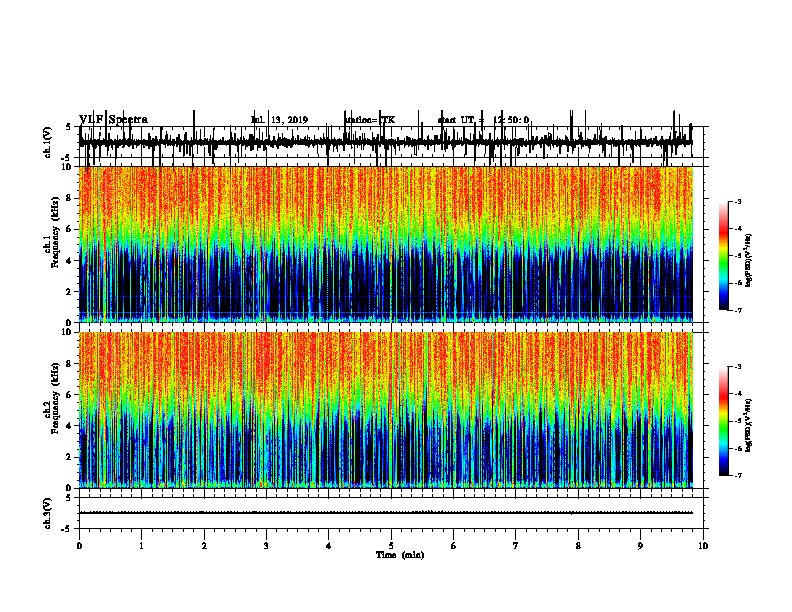Click the lower color scale bar for ch.2
Screen dimensions: 792x612
click(x=723, y=421)
